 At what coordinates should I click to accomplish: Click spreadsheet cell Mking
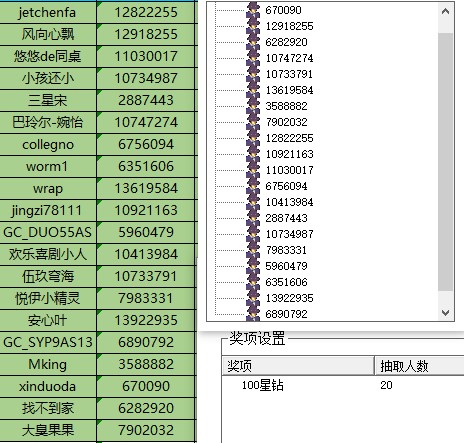(x=48, y=364)
